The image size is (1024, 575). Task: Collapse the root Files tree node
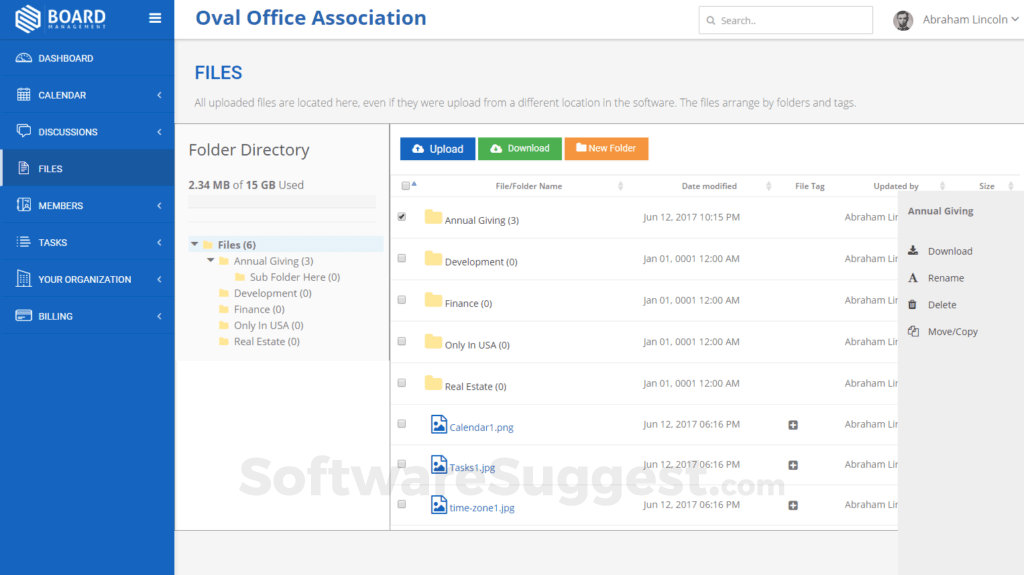pos(193,245)
